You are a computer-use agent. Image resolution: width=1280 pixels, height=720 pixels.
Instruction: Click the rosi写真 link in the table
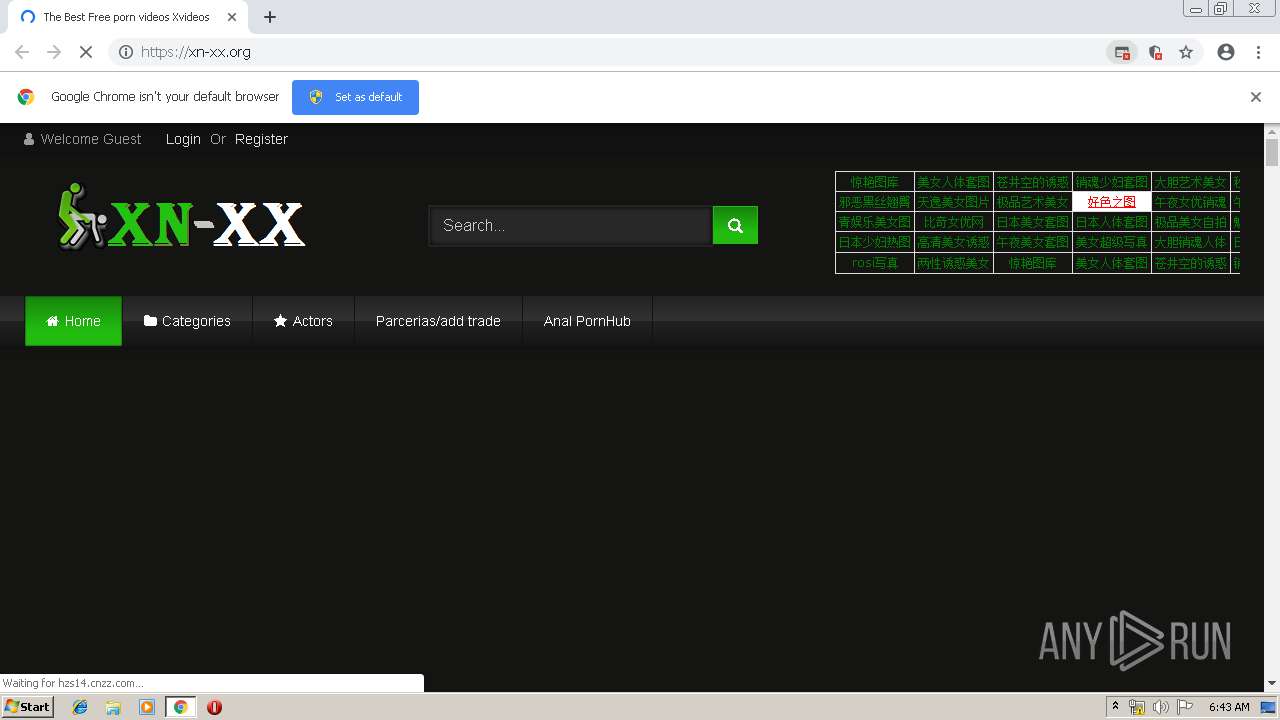[875, 263]
